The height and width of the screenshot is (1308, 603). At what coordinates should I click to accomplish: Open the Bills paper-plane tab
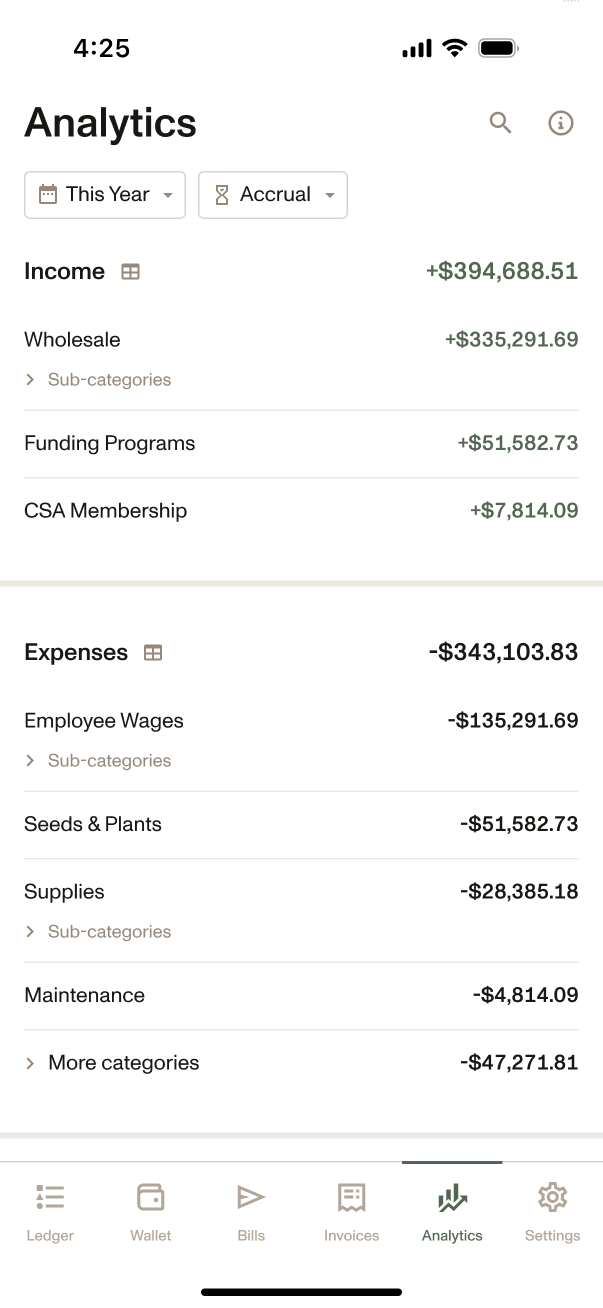coord(251,1211)
